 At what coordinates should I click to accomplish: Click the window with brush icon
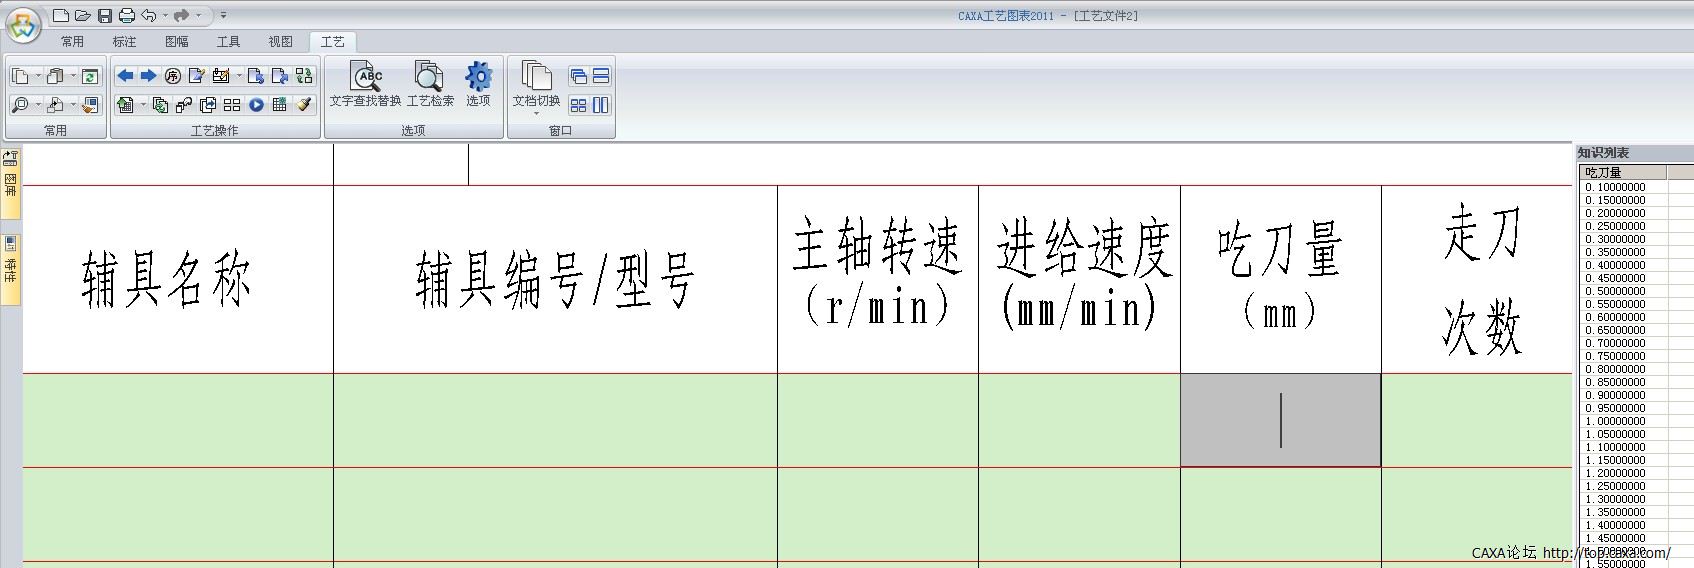click(90, 105)
